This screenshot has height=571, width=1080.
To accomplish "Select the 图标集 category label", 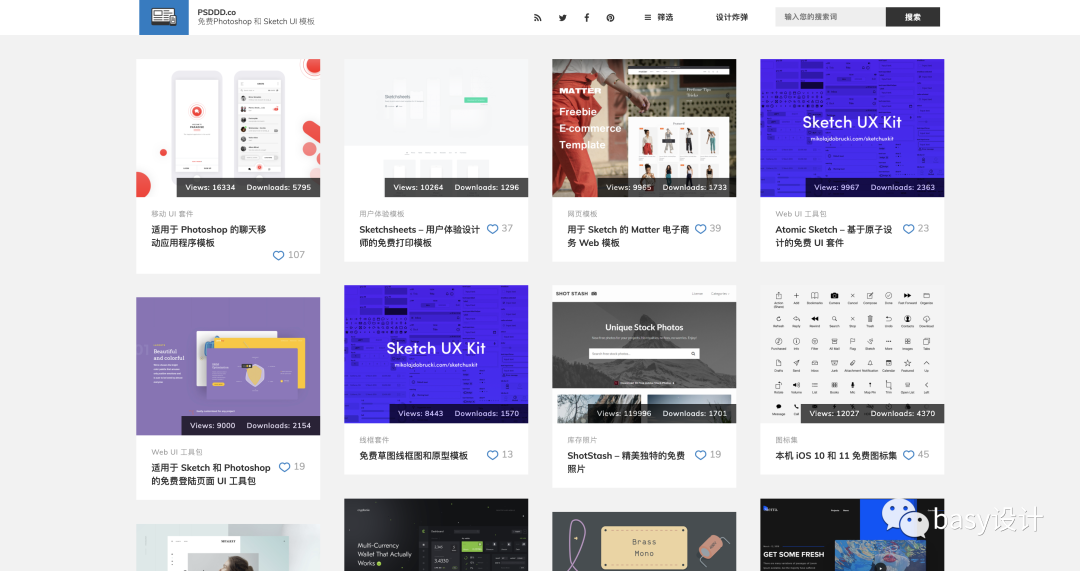I will click(x=787, y=440).
